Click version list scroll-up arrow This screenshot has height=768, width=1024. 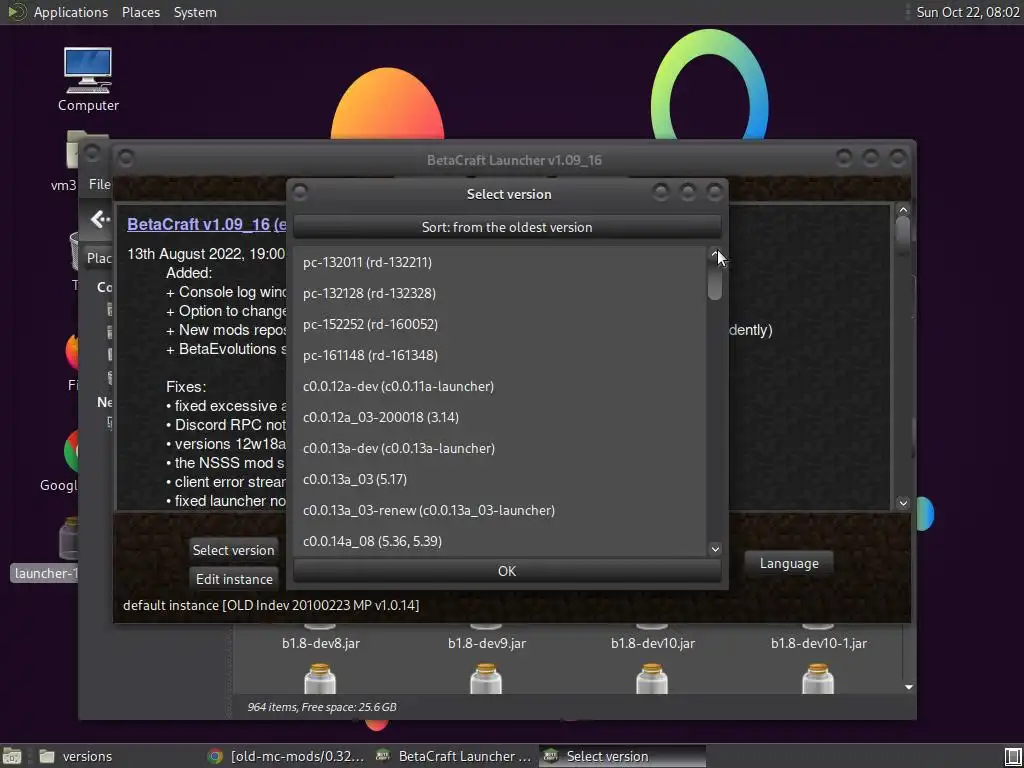click(715, 253)
